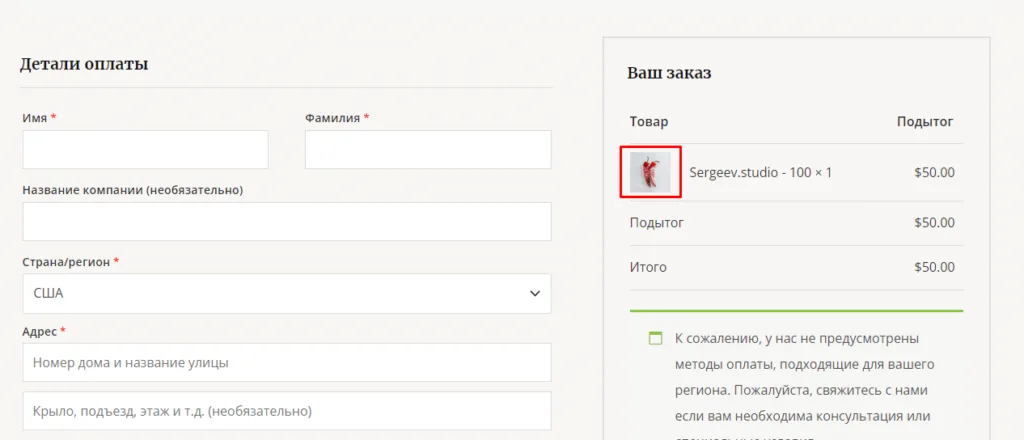Image resolution: width=1024 pixels, height=440 pixels.
Task: Click the Sergeev.studio - 100 × 1 product name
Action: point(760,173)
